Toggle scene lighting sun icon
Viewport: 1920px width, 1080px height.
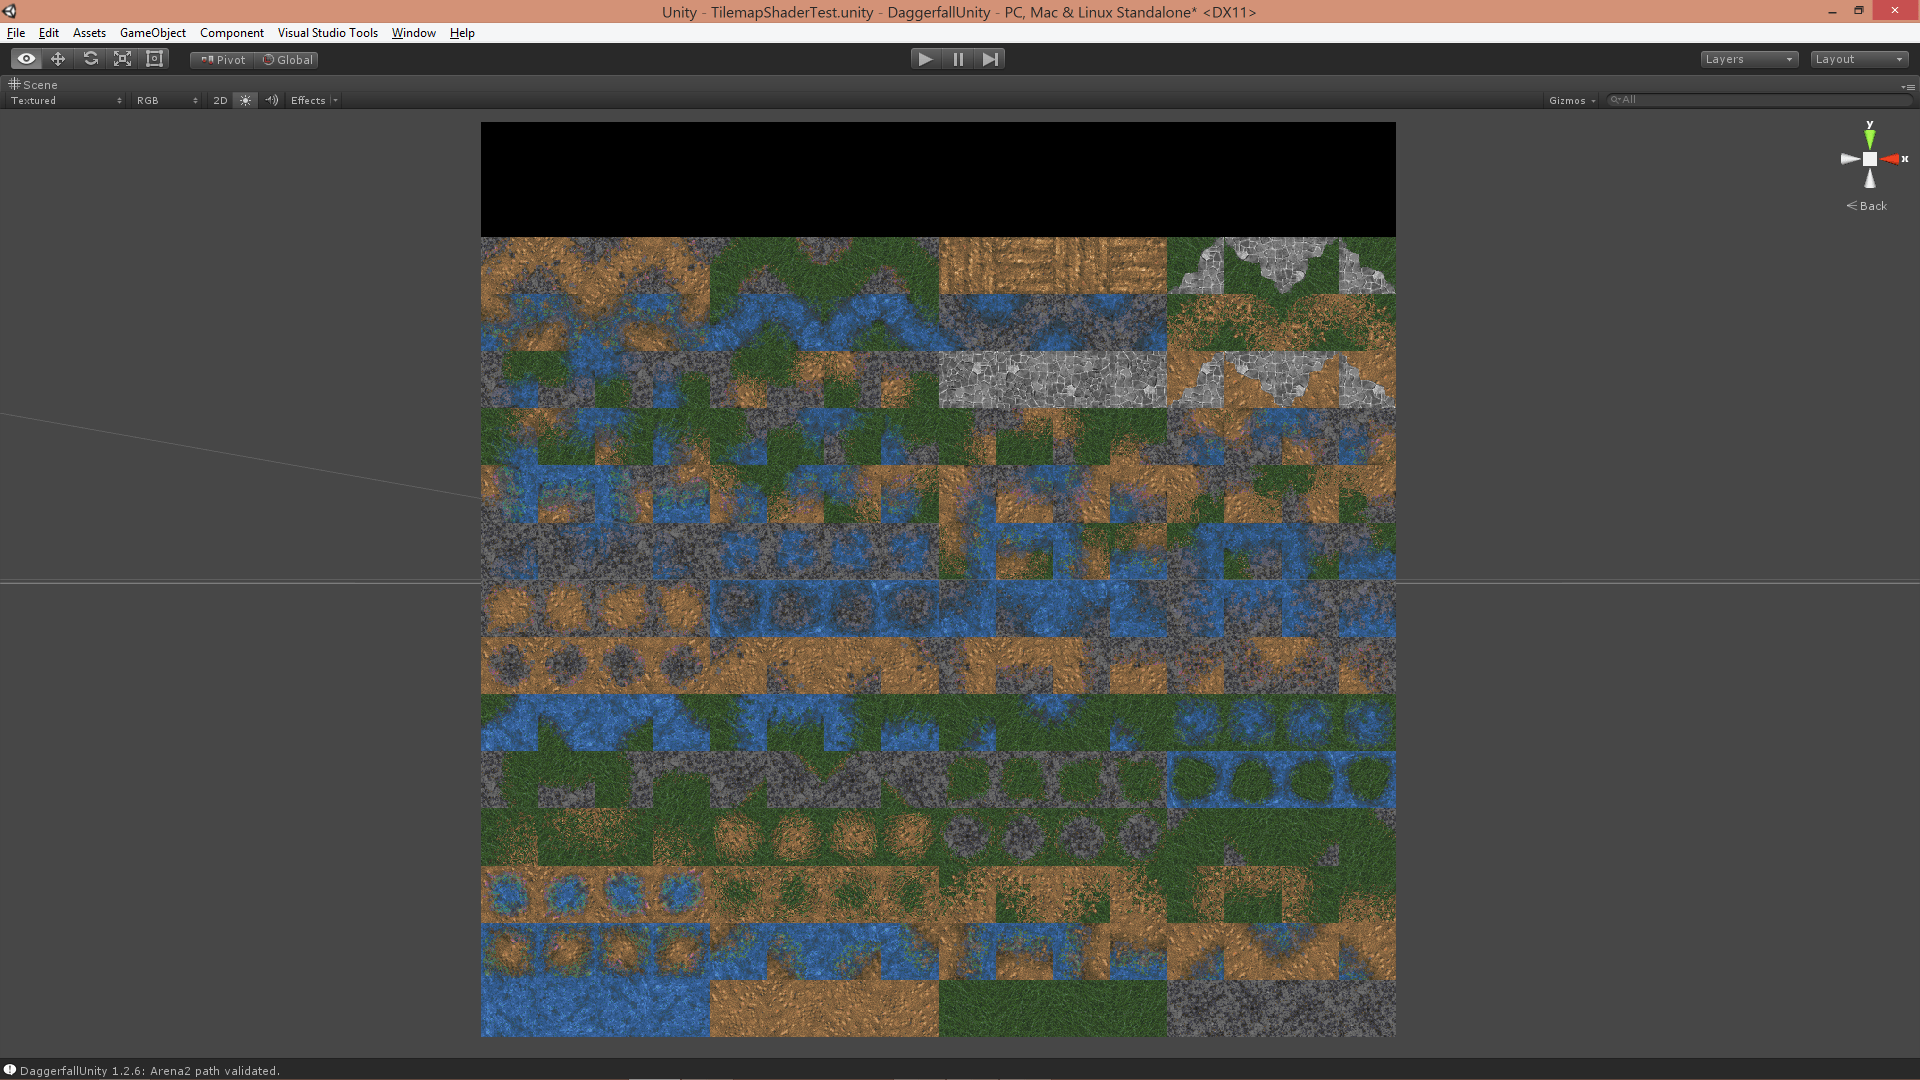pyautogui.click(x=245, y=100)
